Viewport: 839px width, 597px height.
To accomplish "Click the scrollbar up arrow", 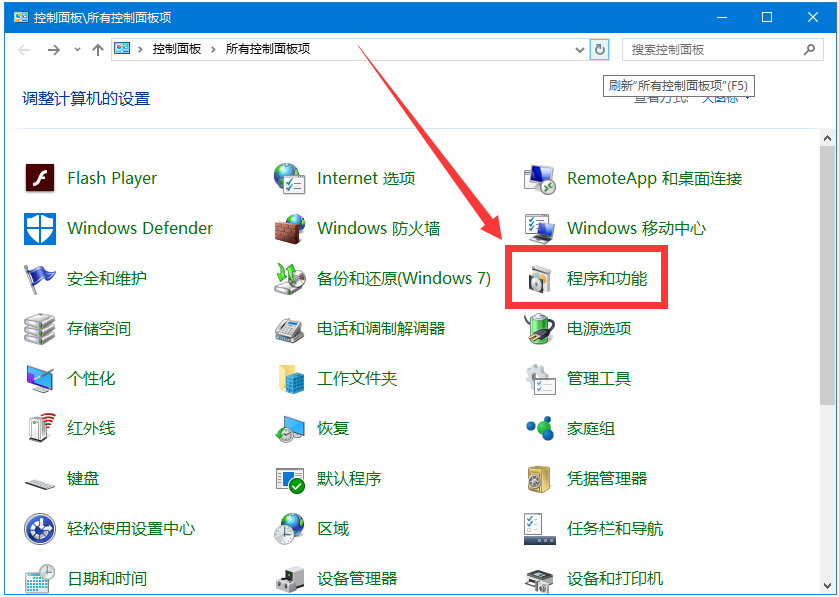I will point(827,138).
